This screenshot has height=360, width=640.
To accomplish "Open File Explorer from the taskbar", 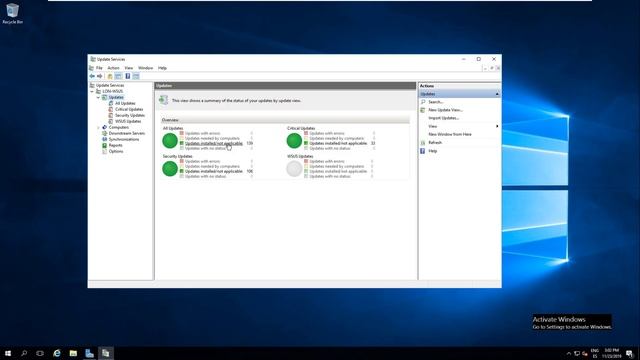I will click(x=73, y=353).
